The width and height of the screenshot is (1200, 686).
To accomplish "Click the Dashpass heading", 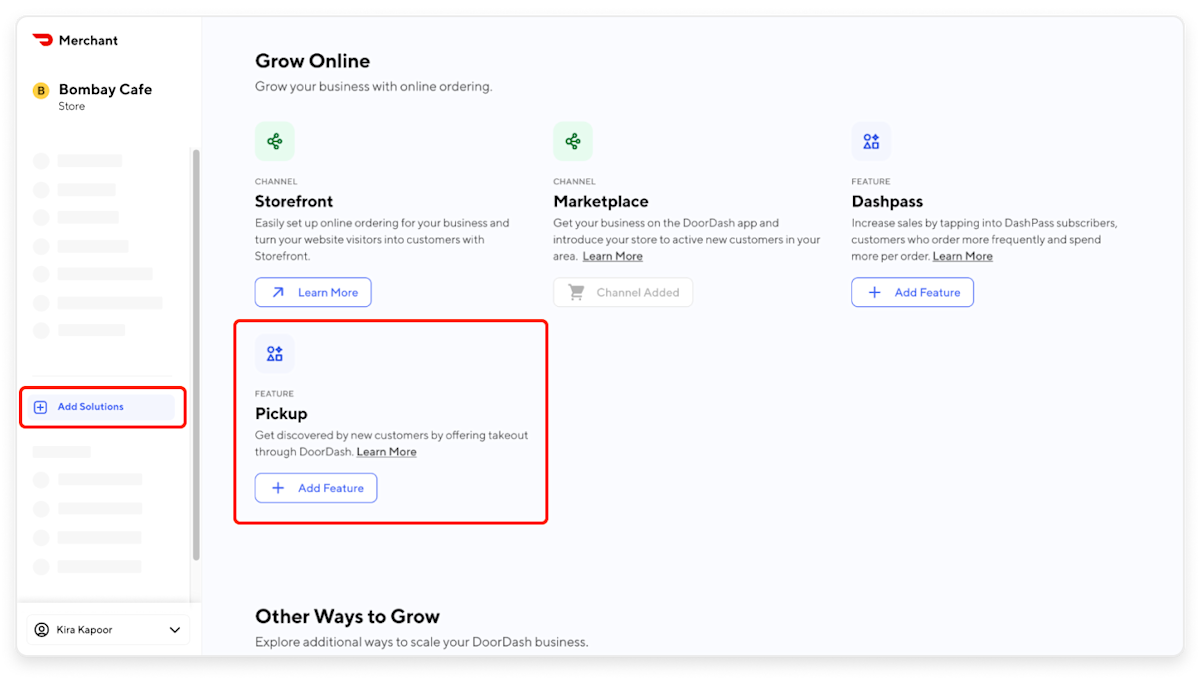I will (x=887, y=201).
